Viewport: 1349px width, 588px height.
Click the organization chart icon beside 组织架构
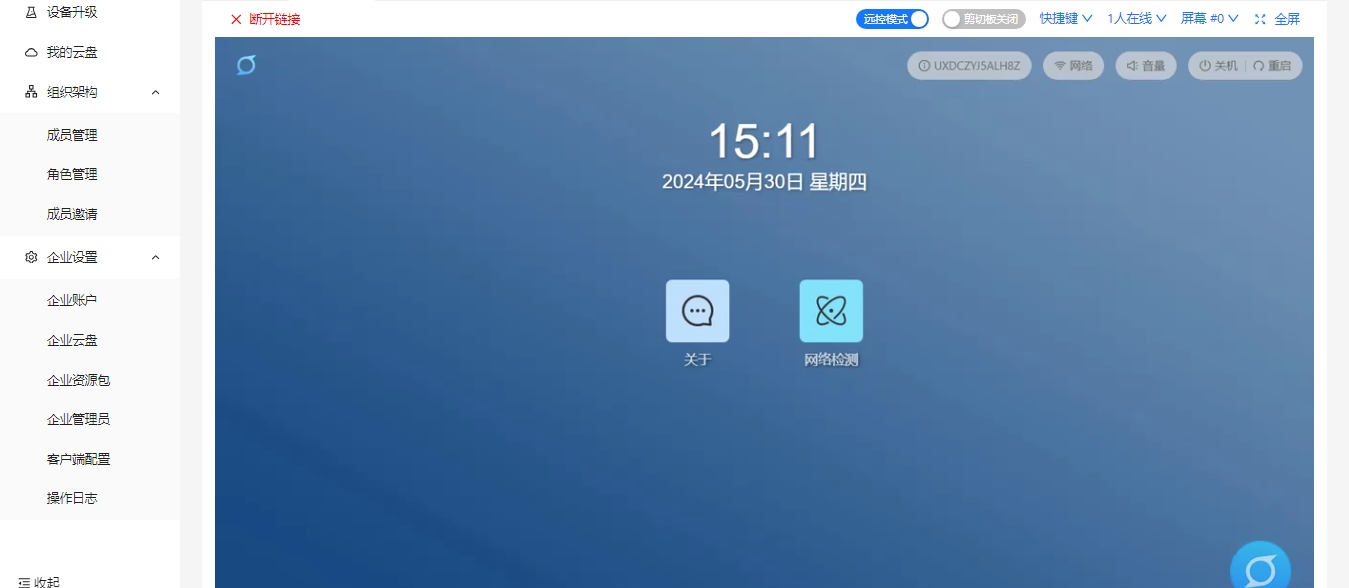pyautogui.click(x=31, y=92)
